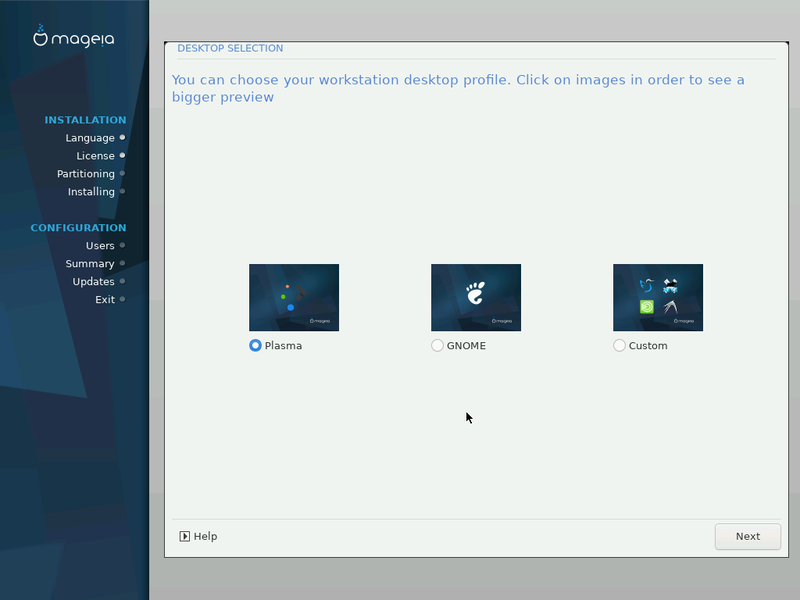This screenshot has width=800, height=600.
Task: Click the INSTALLATION section heading
Action: 85,120
